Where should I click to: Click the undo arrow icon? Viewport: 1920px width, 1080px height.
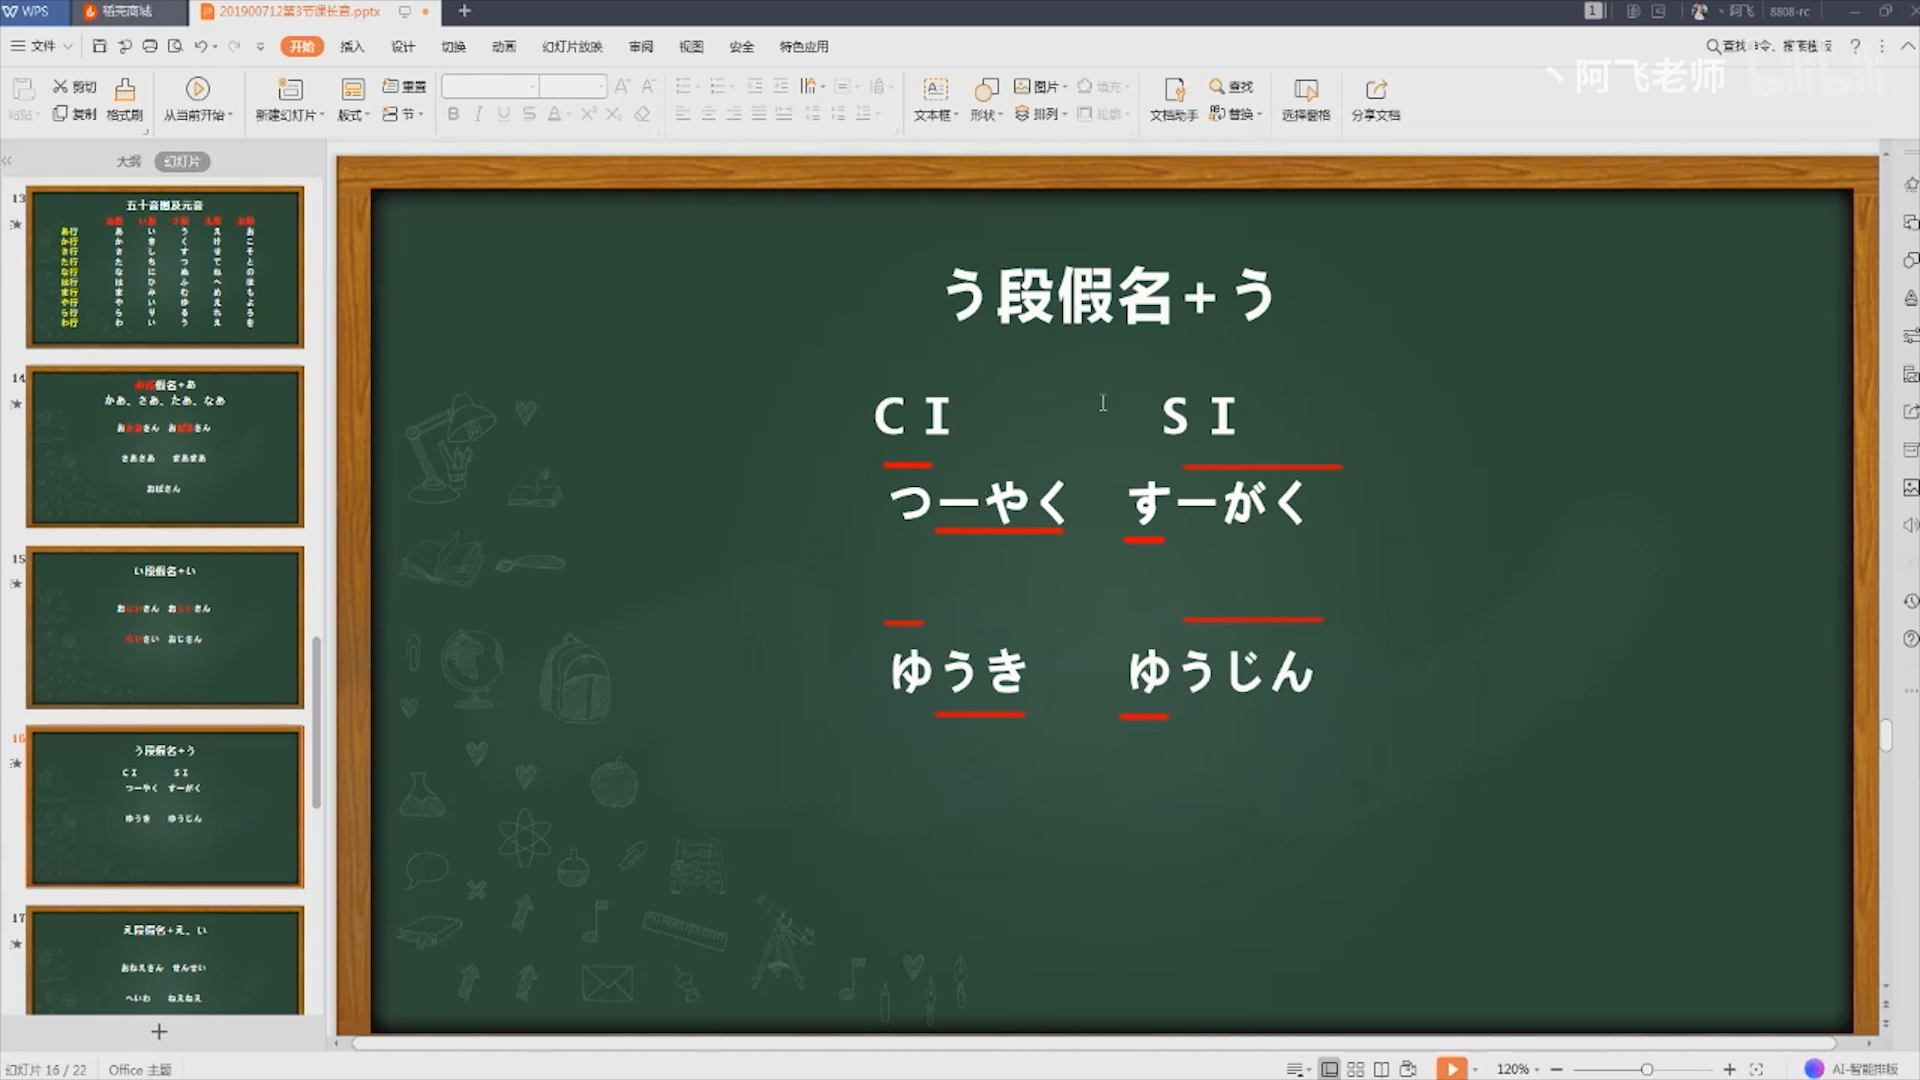click(x=201, y=46)
